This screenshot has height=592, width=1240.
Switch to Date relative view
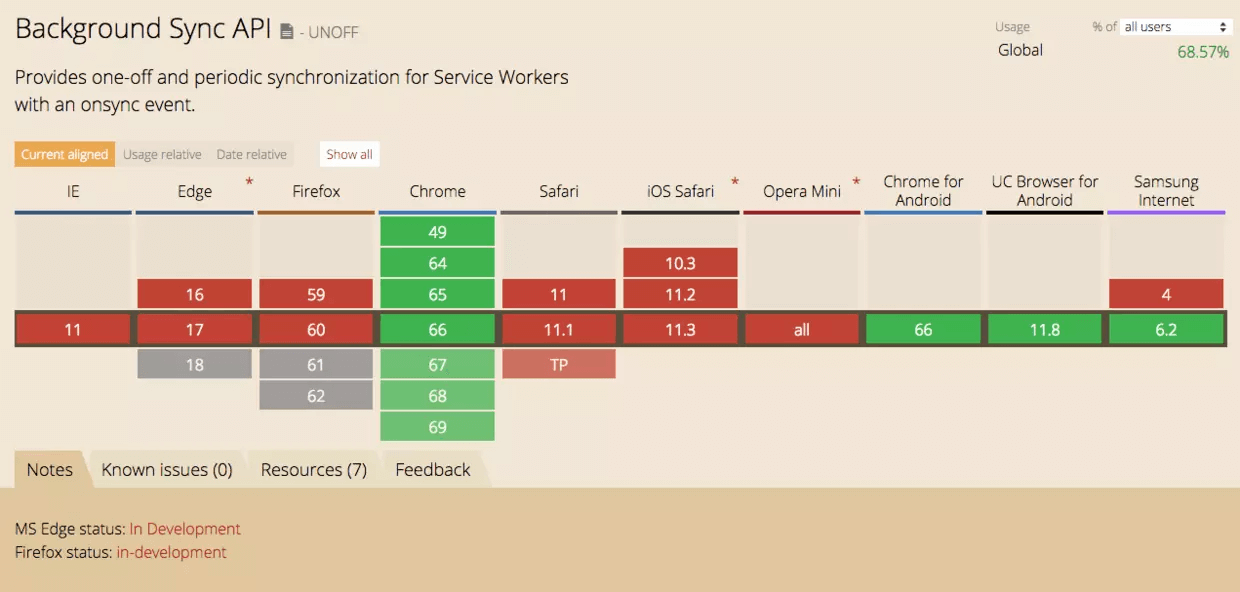pos(251,154)
